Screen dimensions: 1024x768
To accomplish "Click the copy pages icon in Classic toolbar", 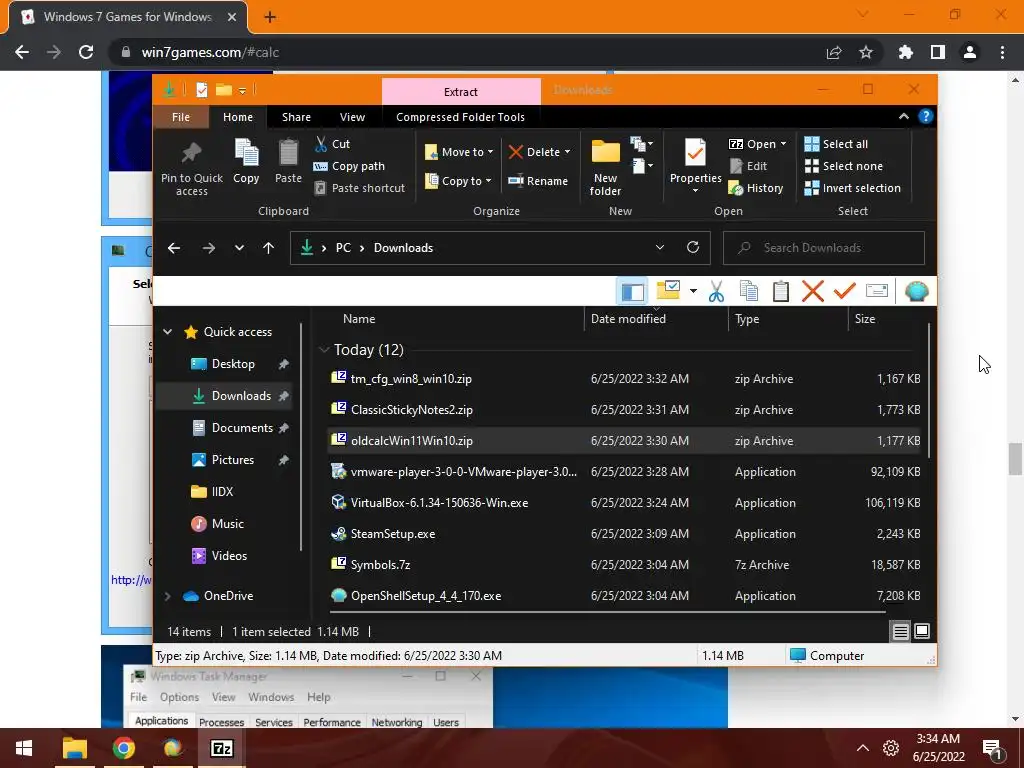I will click(748, 291).
